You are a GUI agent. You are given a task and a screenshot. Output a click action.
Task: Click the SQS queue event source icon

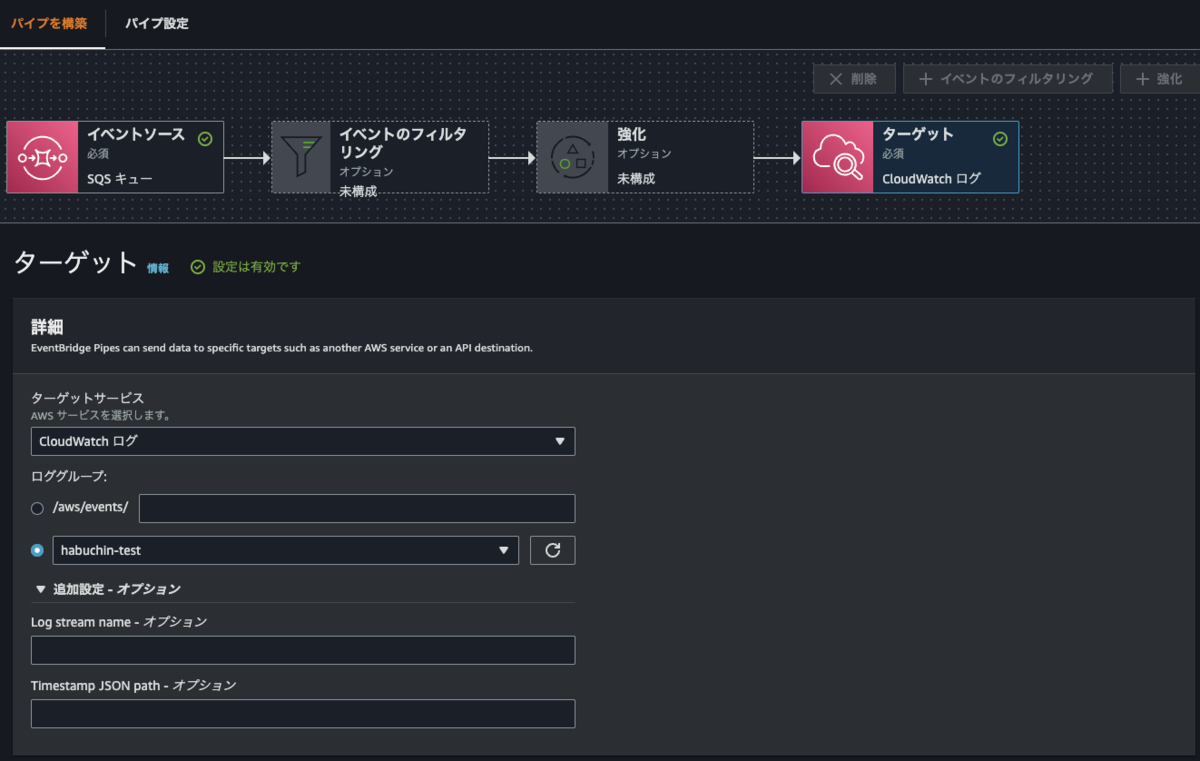[x=42, y=157]
